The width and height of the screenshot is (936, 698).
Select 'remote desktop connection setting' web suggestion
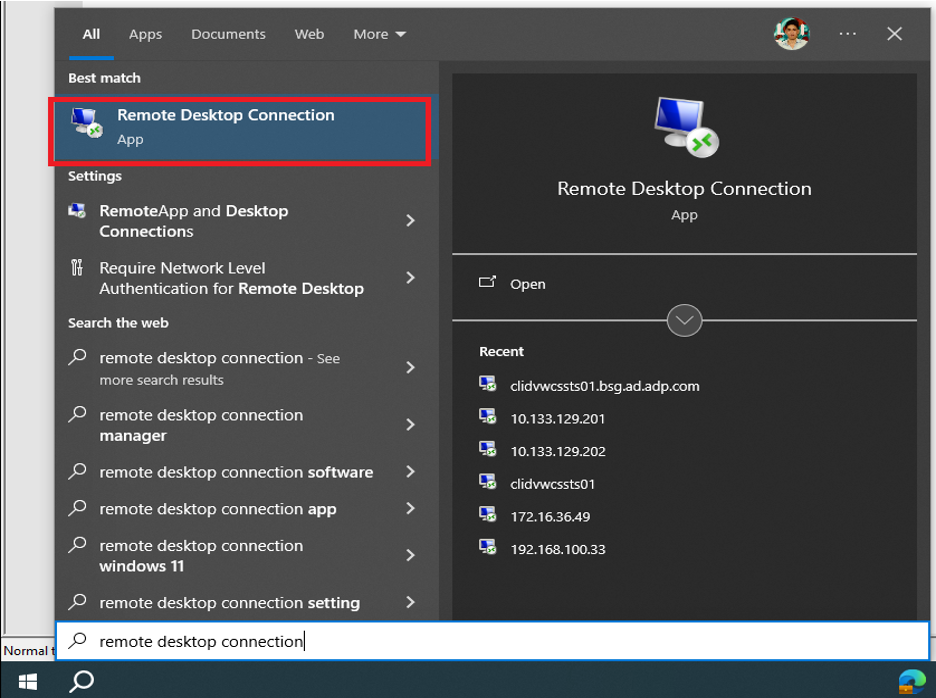click(x=247, y=602)
